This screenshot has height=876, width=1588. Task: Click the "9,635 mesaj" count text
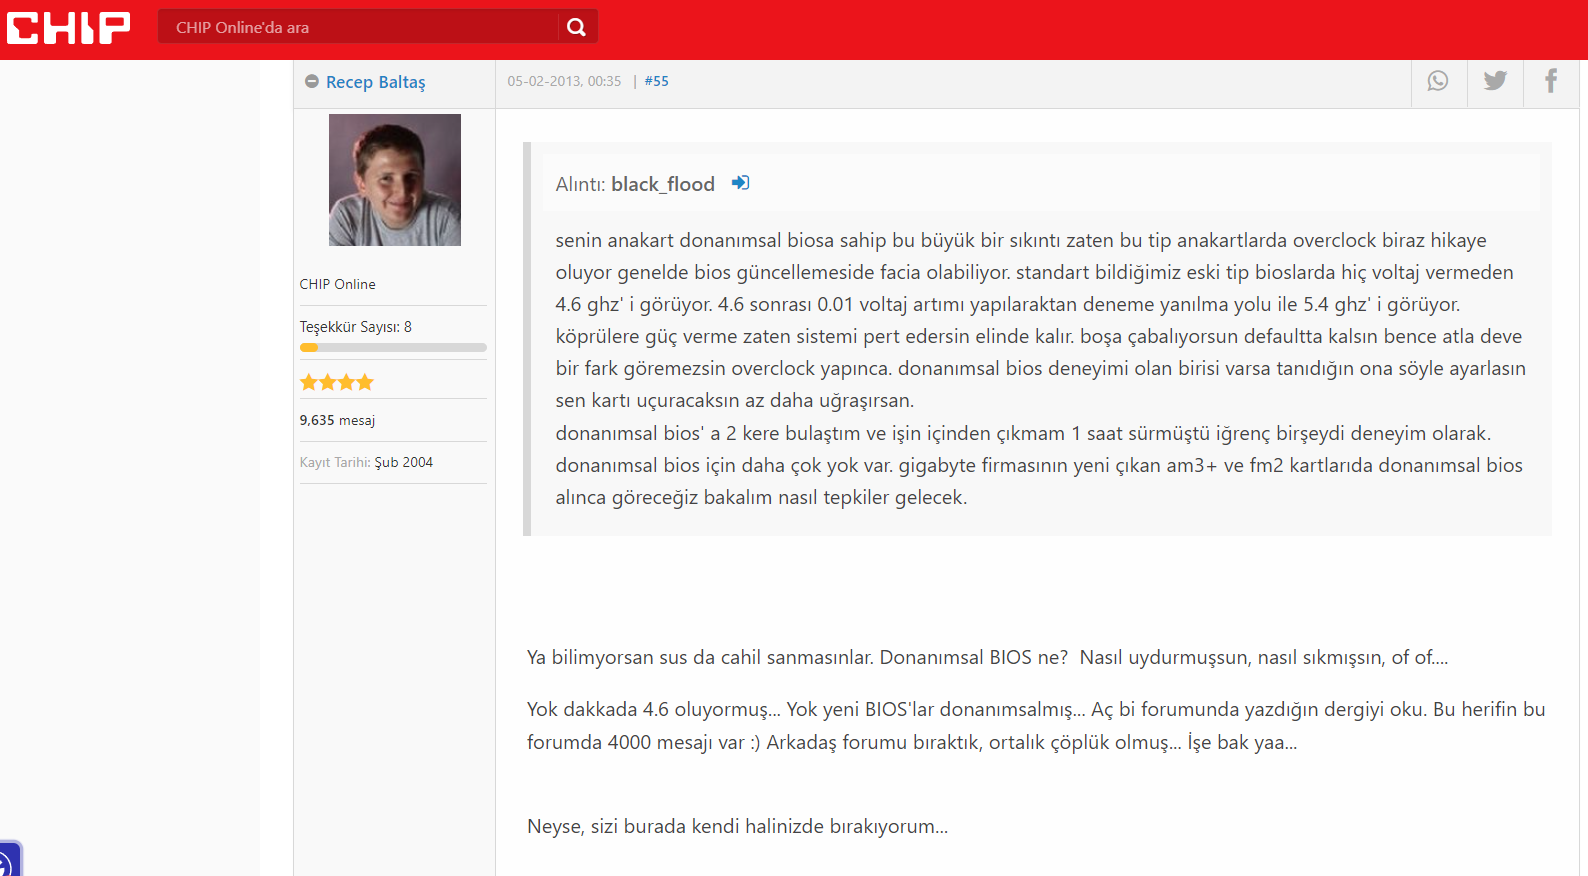point(338,420)
